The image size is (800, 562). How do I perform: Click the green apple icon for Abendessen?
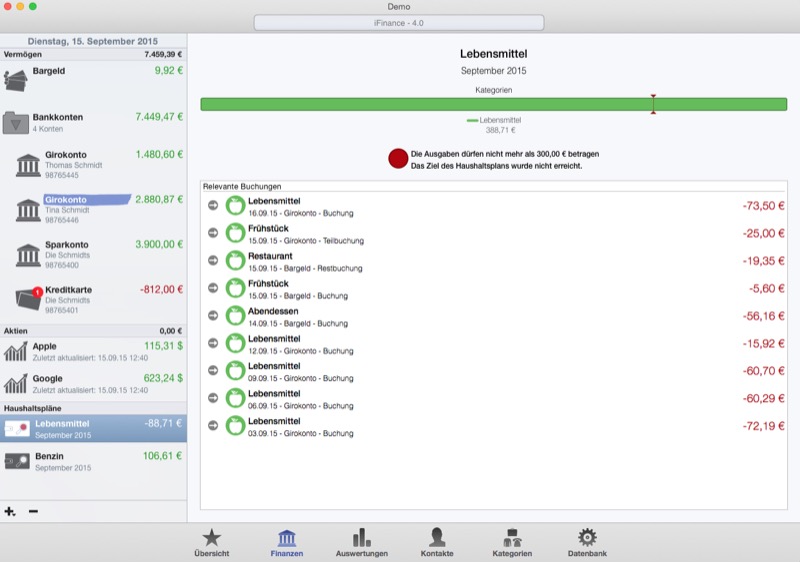(x=235, y=316)
